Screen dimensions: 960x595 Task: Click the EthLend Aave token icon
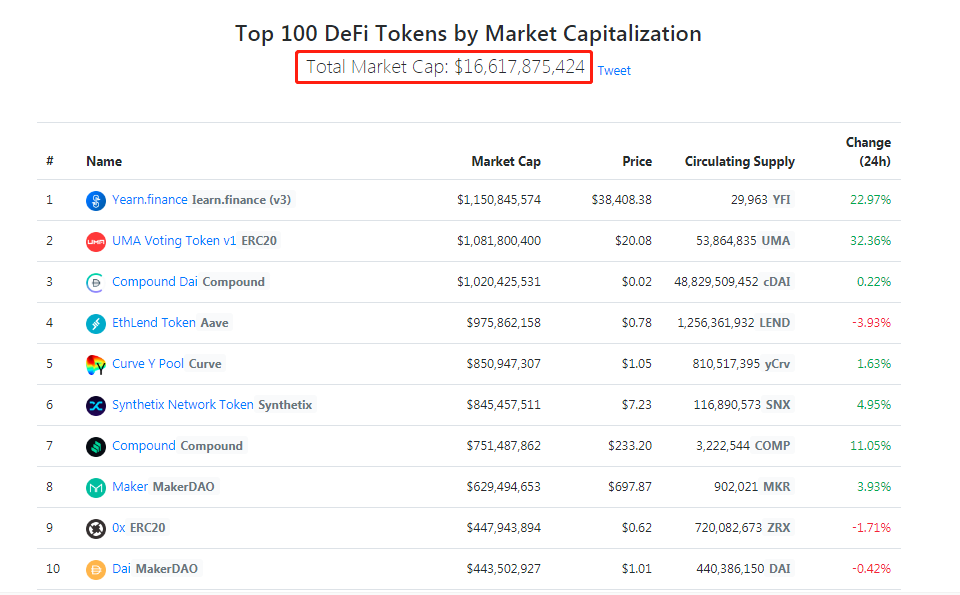95,323
